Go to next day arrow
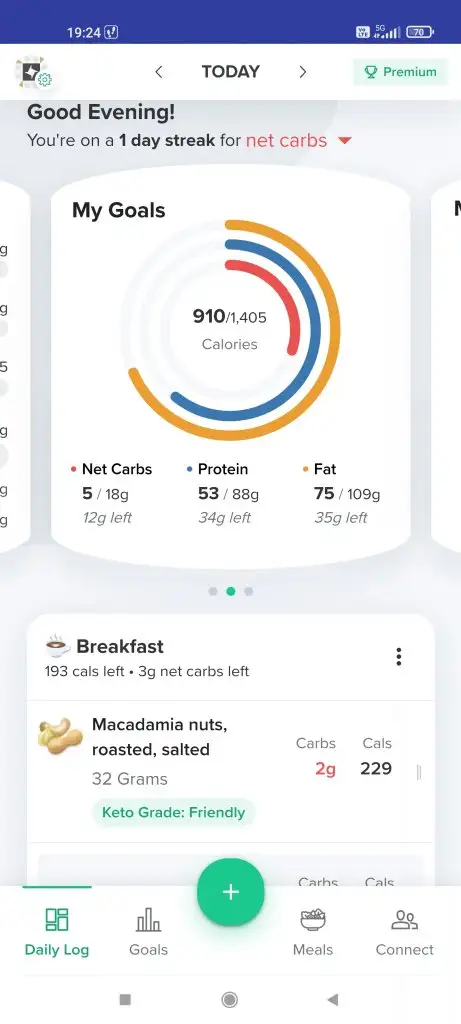Screen dimensions: 461x1024 pyautogui.click(x=302, y=72)
